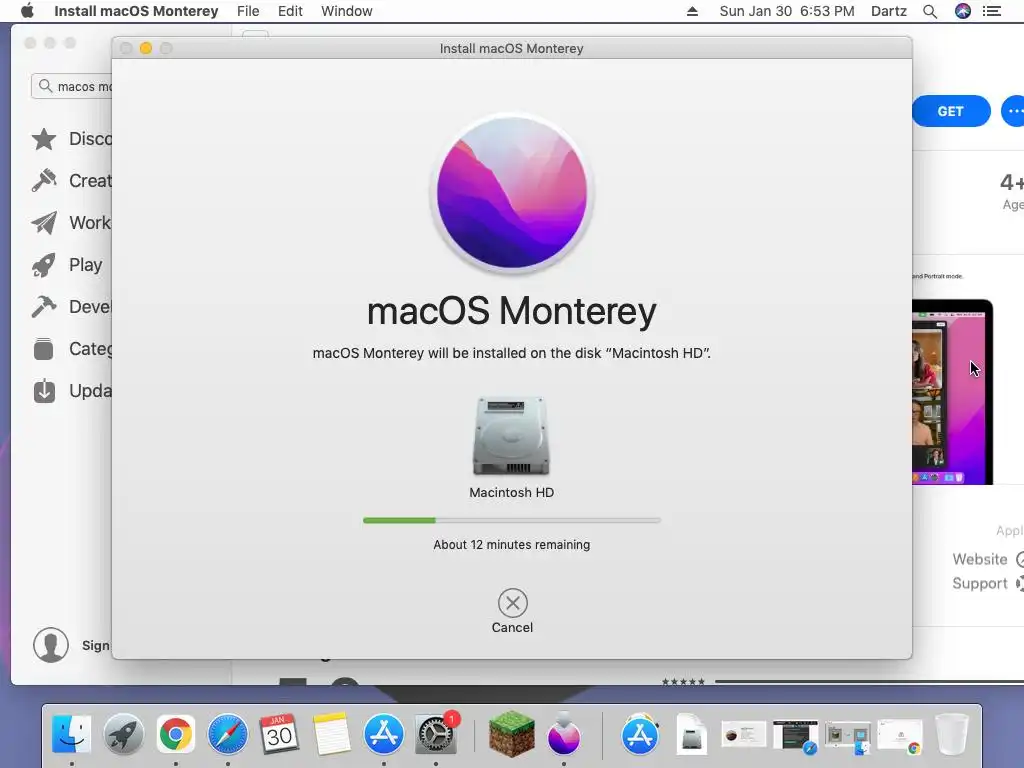Open the Window menu
This screenshot has height=768, width=1024.
[x=346, y=11]
